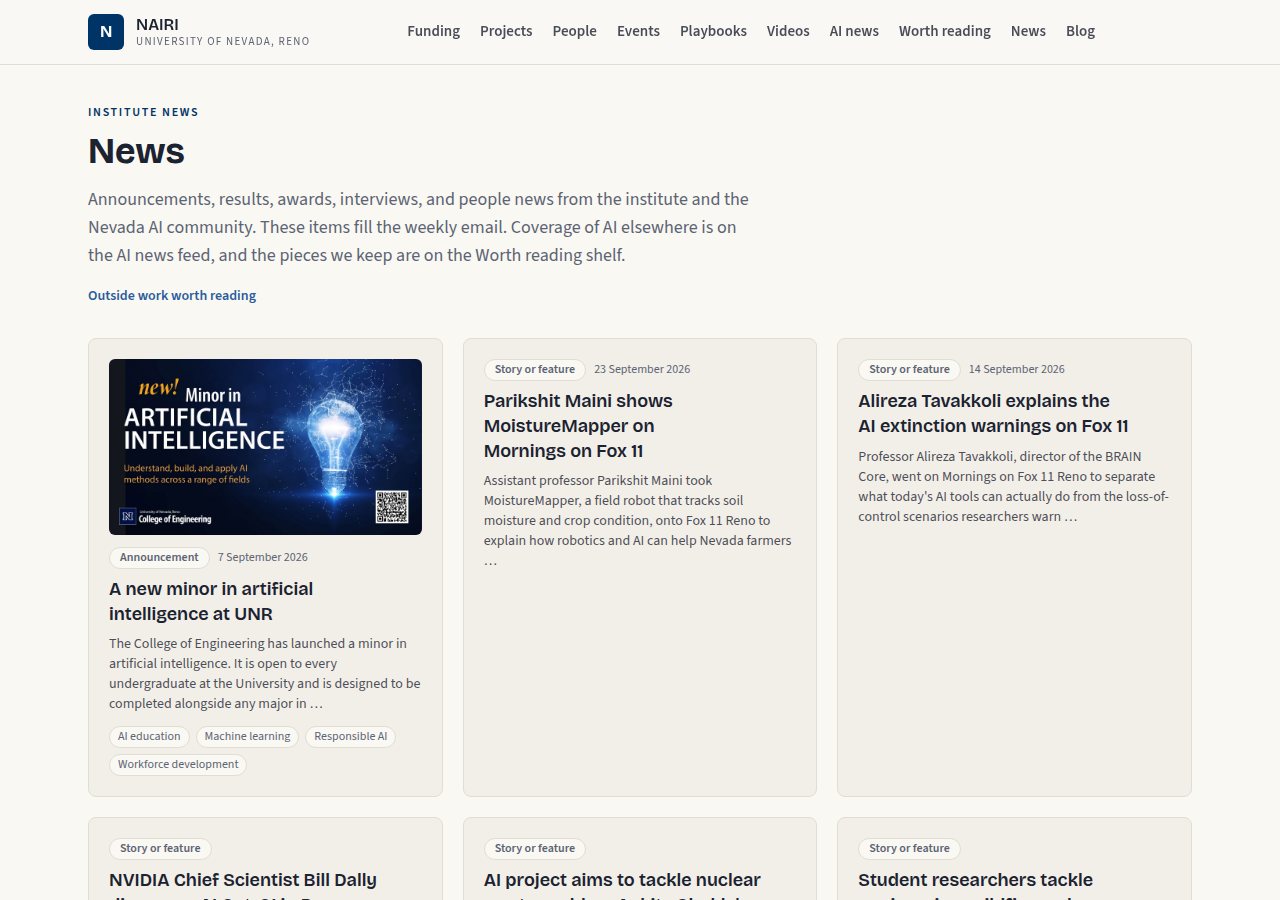Open 'A new minor in artificial intelligence at UNR'
Image resolution: width=1280 pixels, height=900 pixels.
pos(211,601)
